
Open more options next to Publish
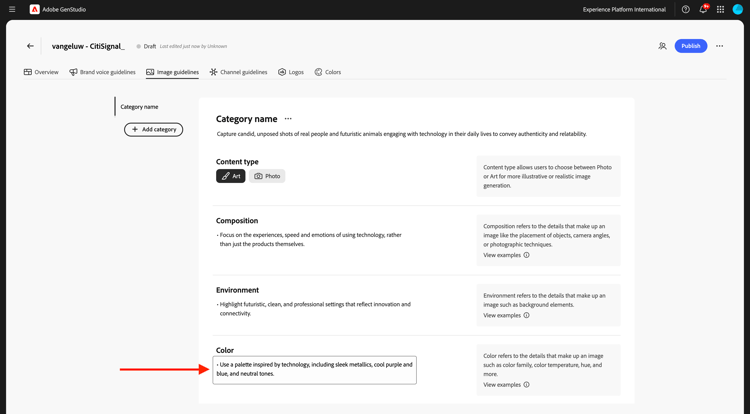(x=719, y=46)
